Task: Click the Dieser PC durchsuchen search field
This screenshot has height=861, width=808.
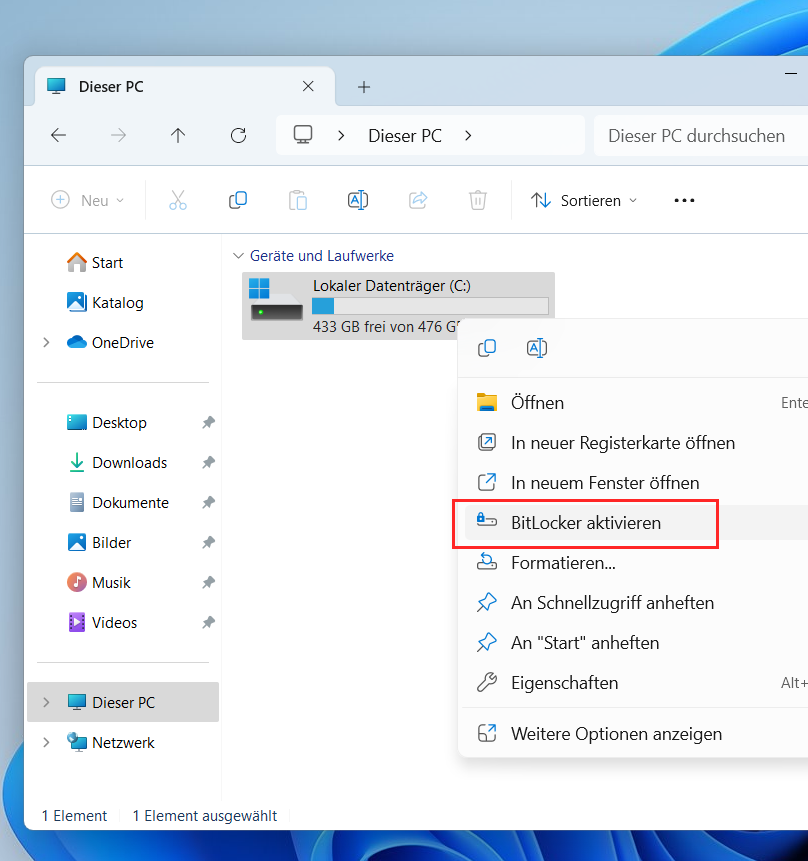Action: (x=701, y=136)
